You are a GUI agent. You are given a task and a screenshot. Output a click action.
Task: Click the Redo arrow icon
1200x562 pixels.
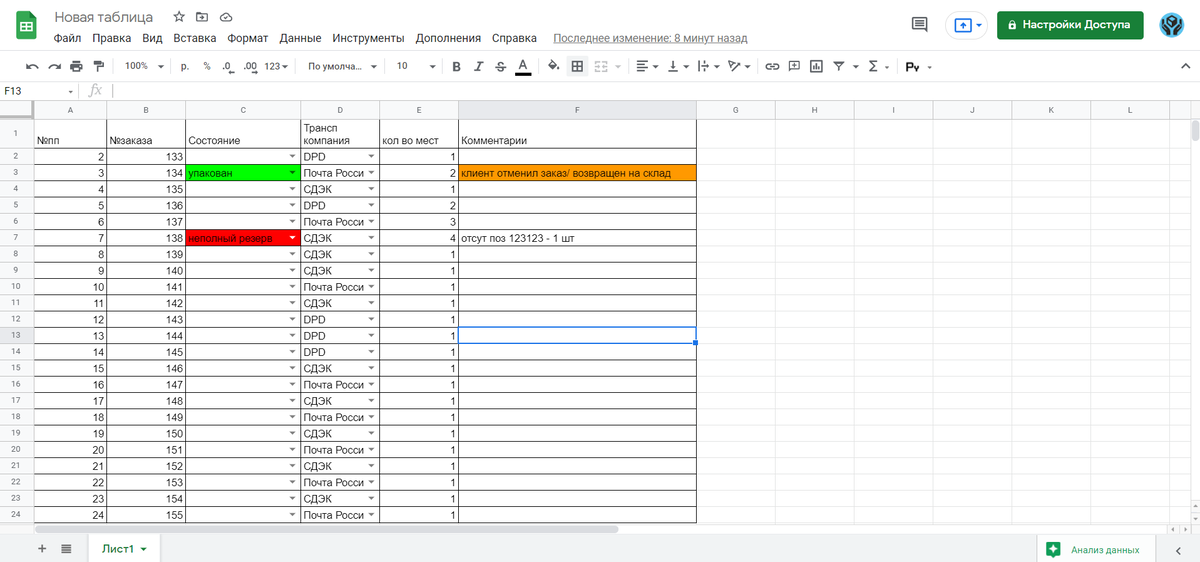[x=54, y=66]
